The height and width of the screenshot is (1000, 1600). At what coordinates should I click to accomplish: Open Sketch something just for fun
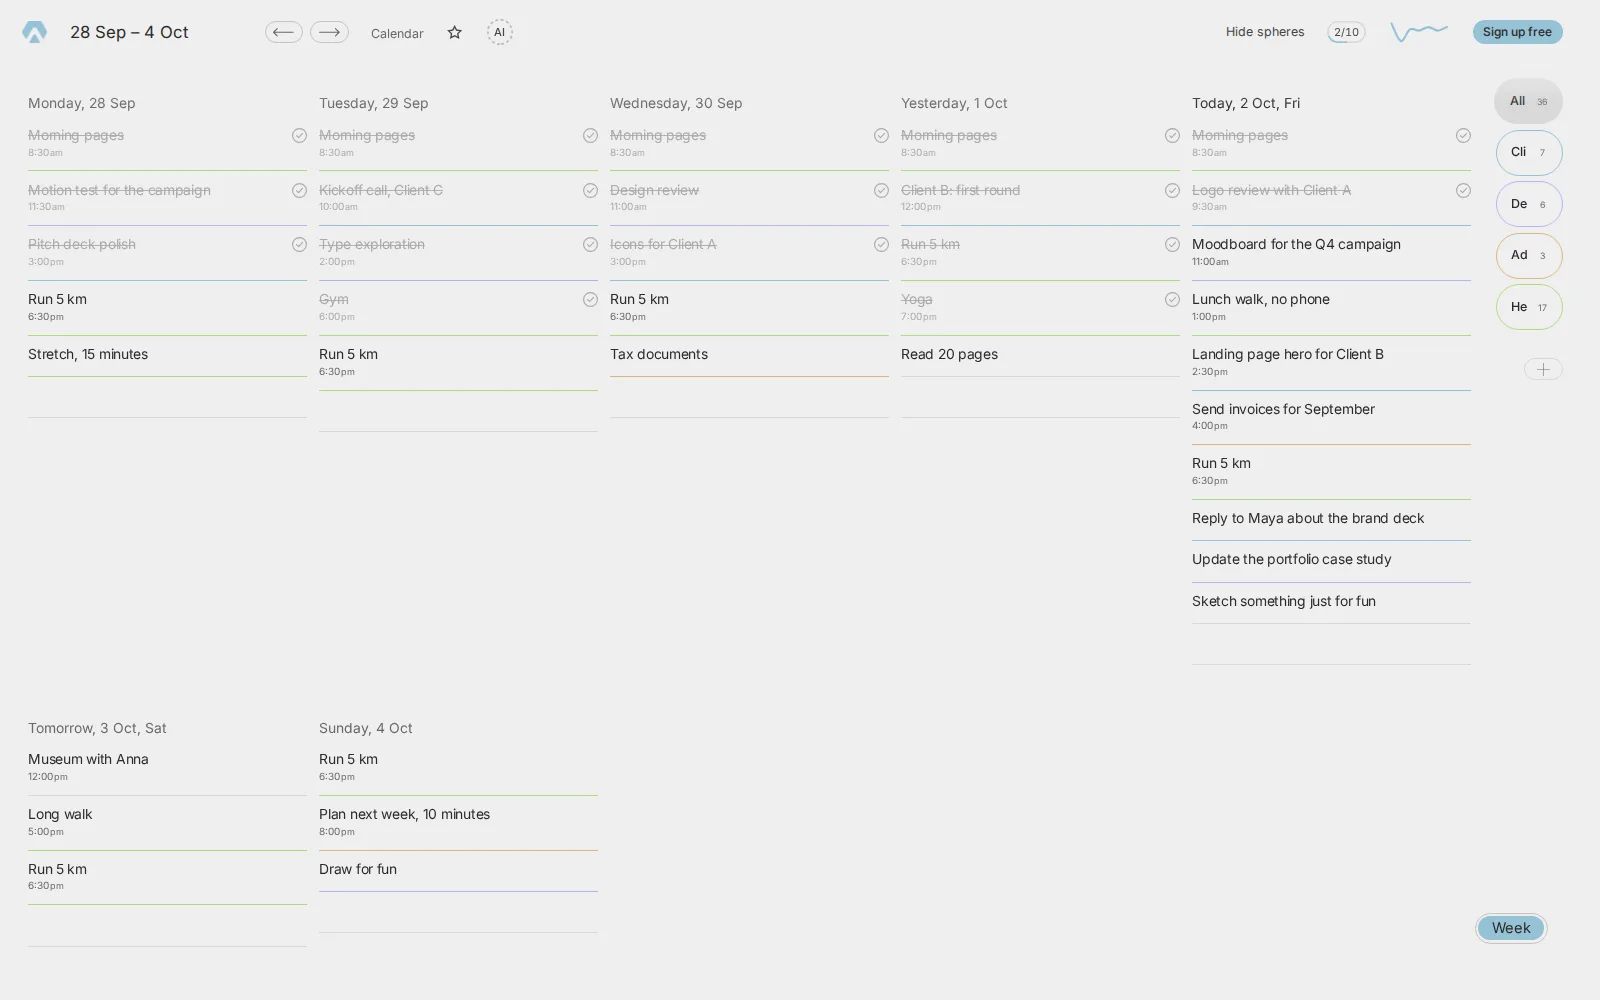click(x=1331, y=602)
